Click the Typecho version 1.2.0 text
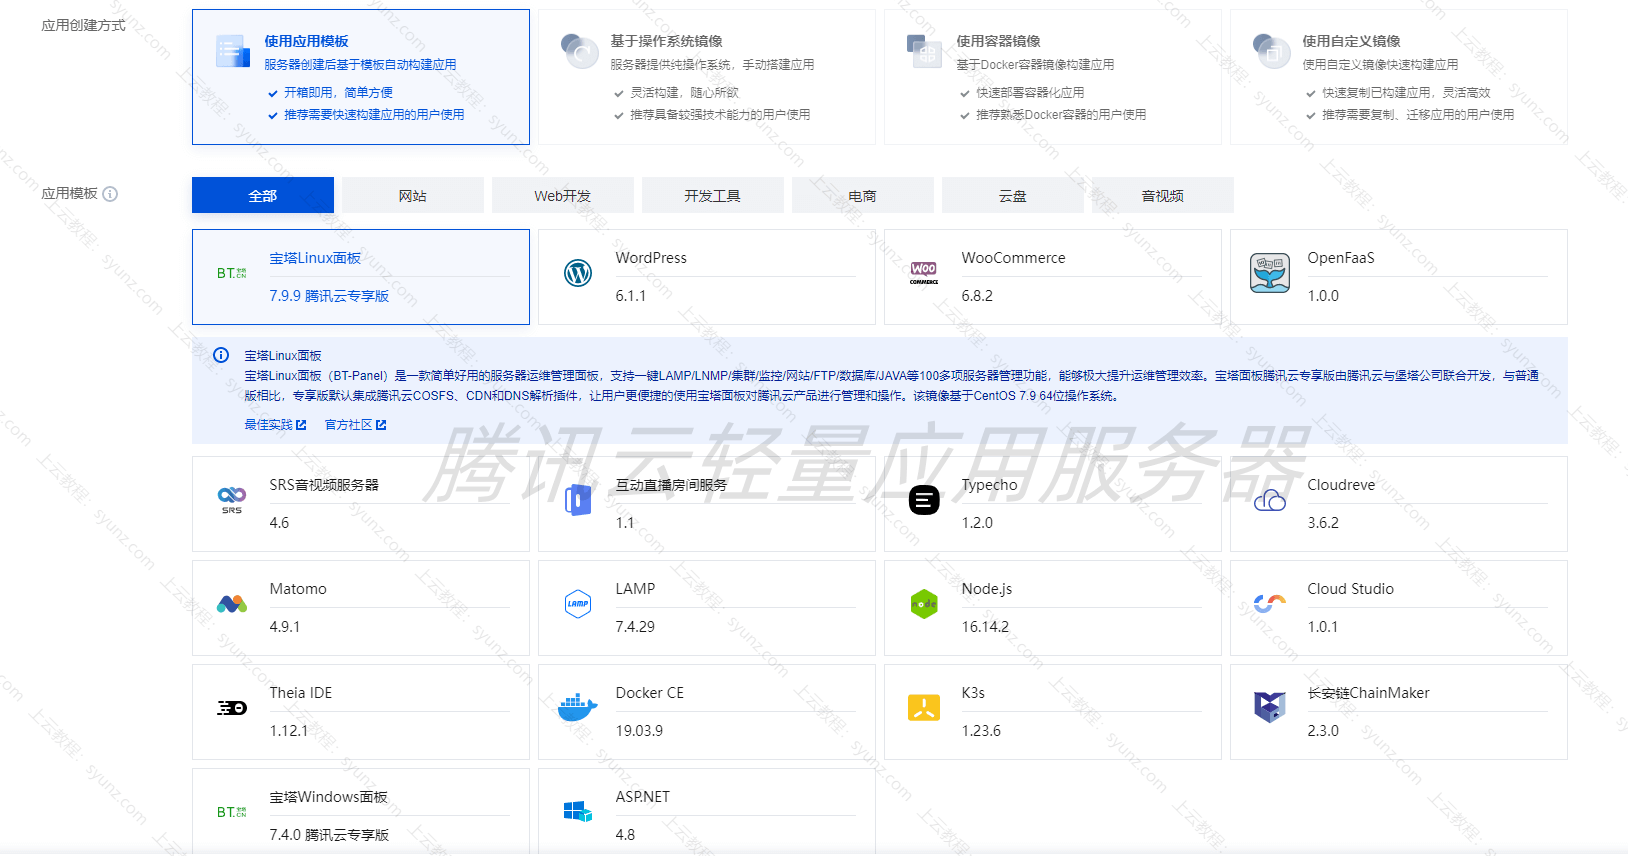The width and height of the screenshot is (1628, 856). (977, 523)
